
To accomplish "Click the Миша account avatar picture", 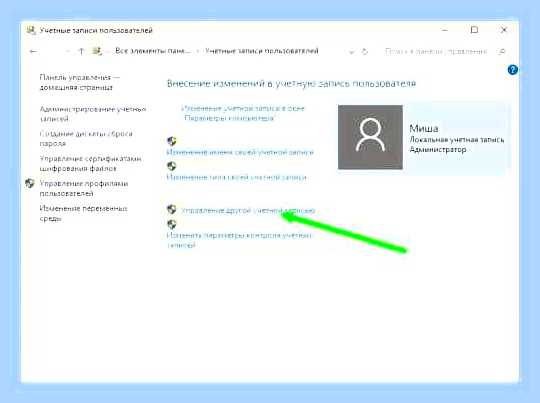I will point(370,137).
